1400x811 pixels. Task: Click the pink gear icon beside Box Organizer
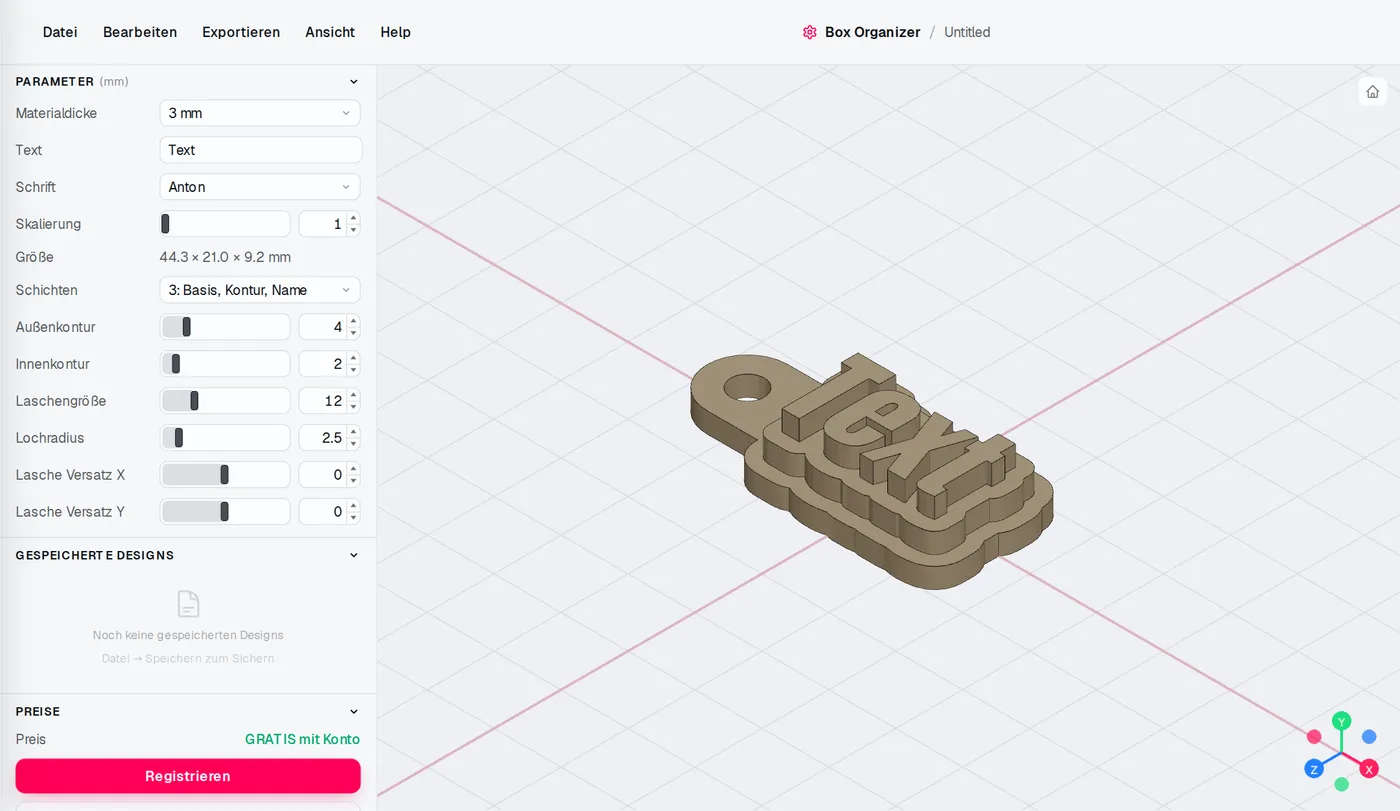(810, 32)
